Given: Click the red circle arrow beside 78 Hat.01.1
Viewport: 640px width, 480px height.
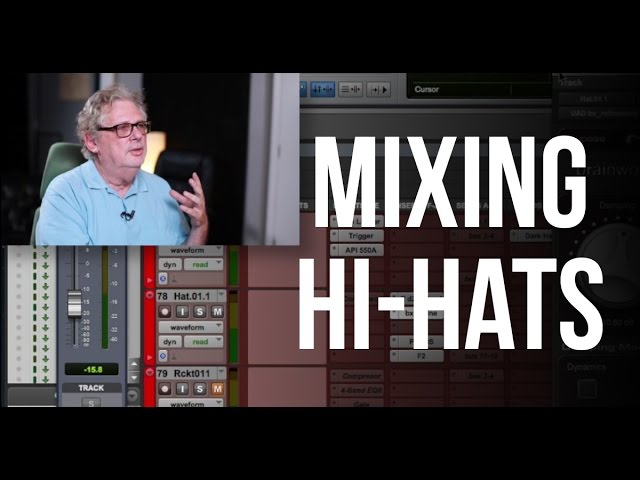Looking at the screenshot, I should 149,295.
